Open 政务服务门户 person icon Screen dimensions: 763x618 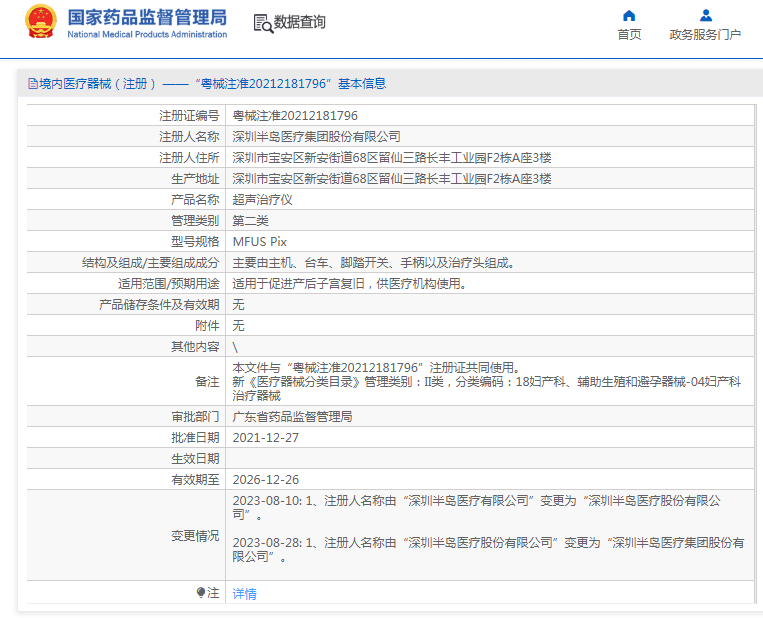point(706,16)
